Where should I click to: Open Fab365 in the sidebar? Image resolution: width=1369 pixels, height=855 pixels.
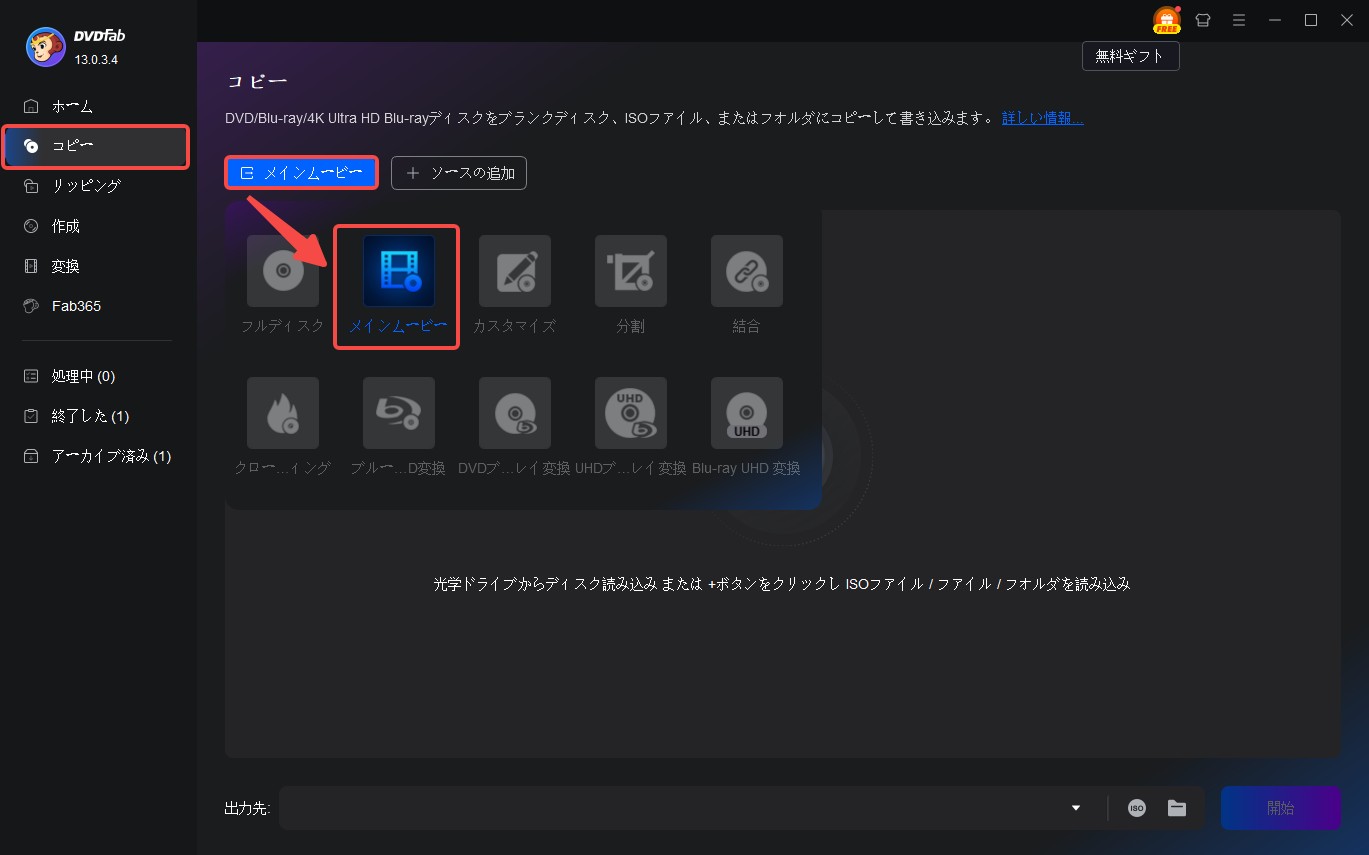point(98,306)
